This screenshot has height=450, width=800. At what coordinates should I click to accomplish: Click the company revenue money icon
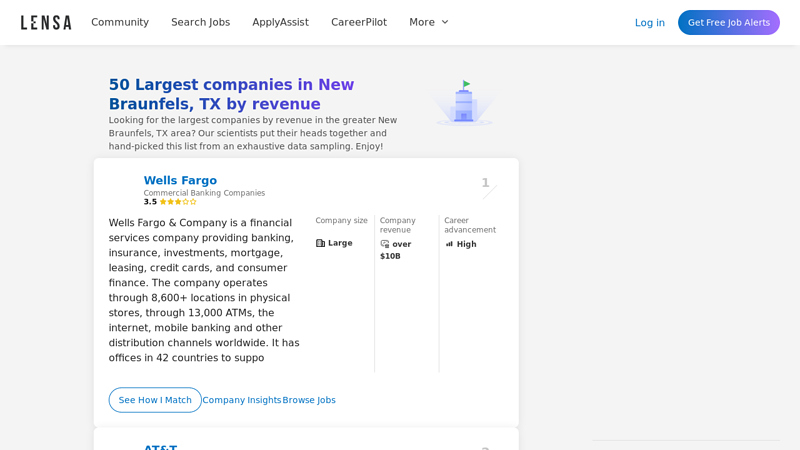[x=385, y=244]
